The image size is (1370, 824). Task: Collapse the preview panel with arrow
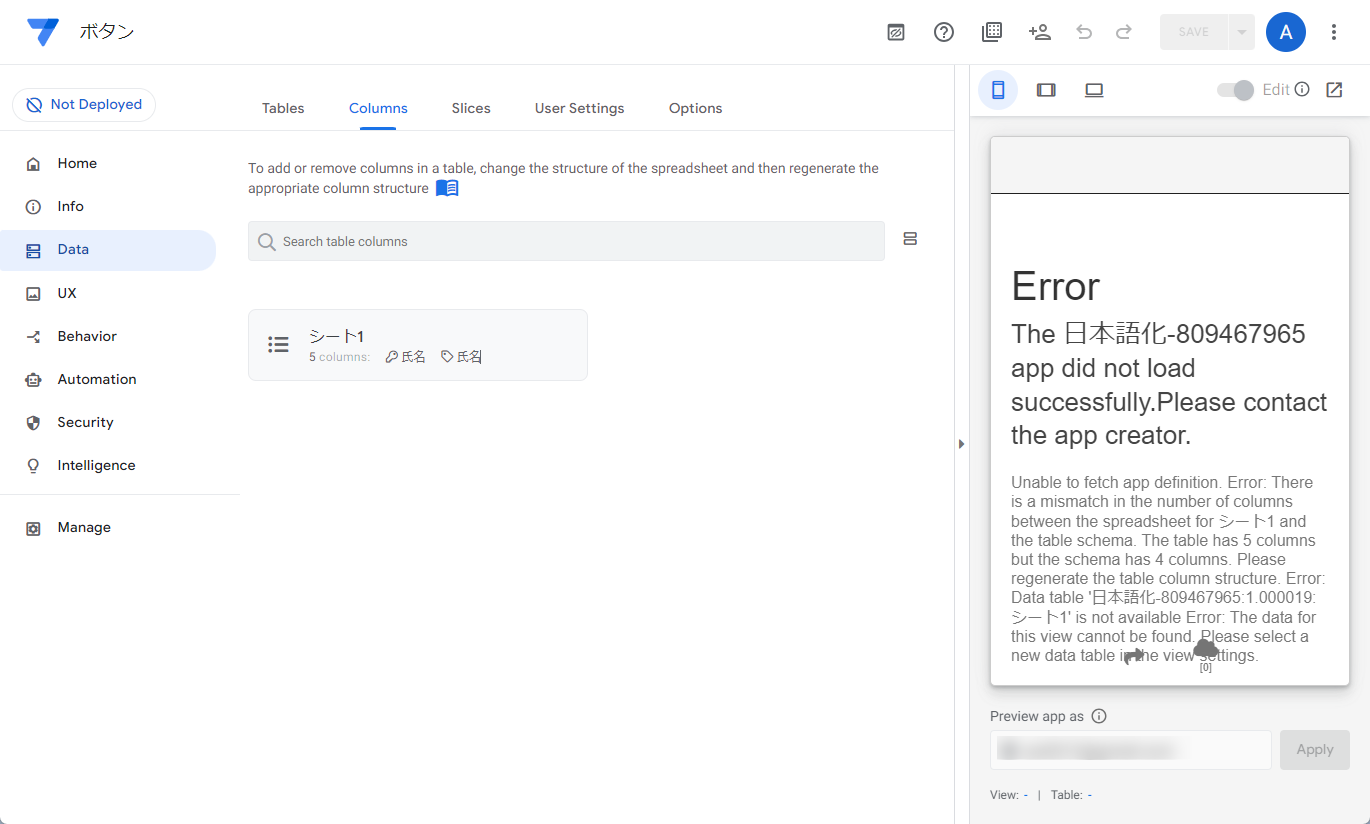pos(961,443)
